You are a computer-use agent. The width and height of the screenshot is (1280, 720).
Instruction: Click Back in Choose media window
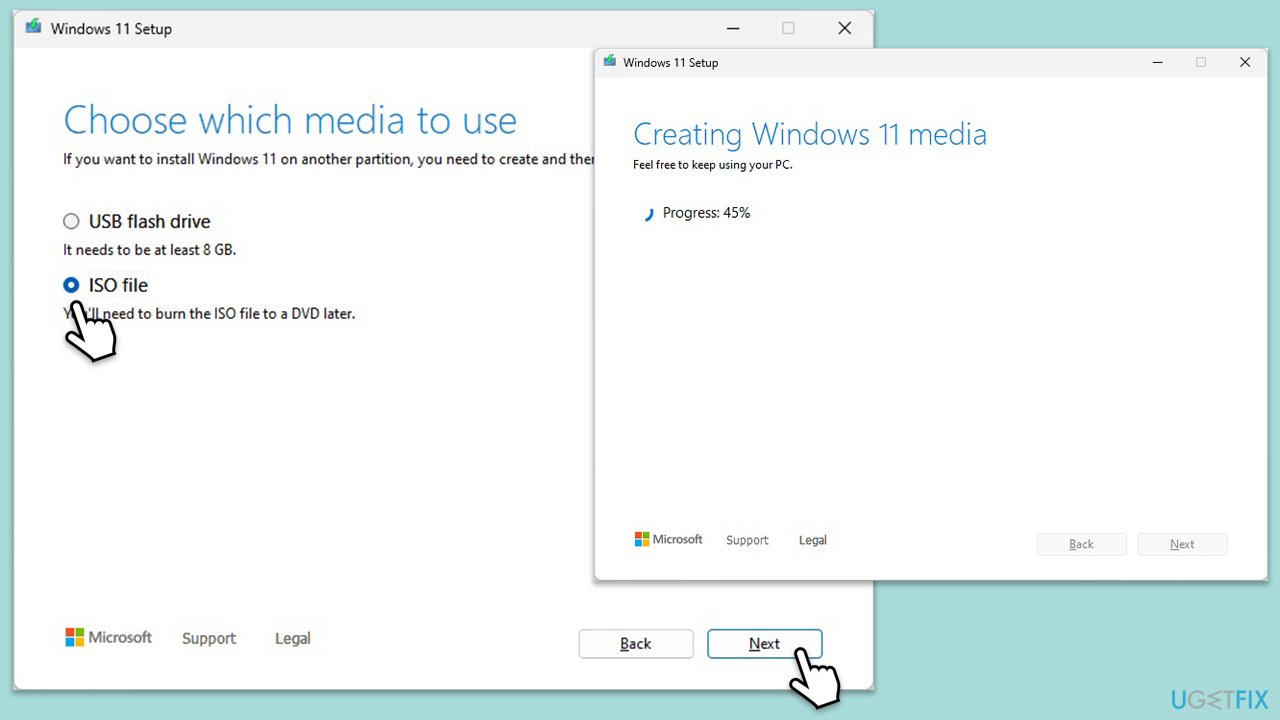coord(636,644)
